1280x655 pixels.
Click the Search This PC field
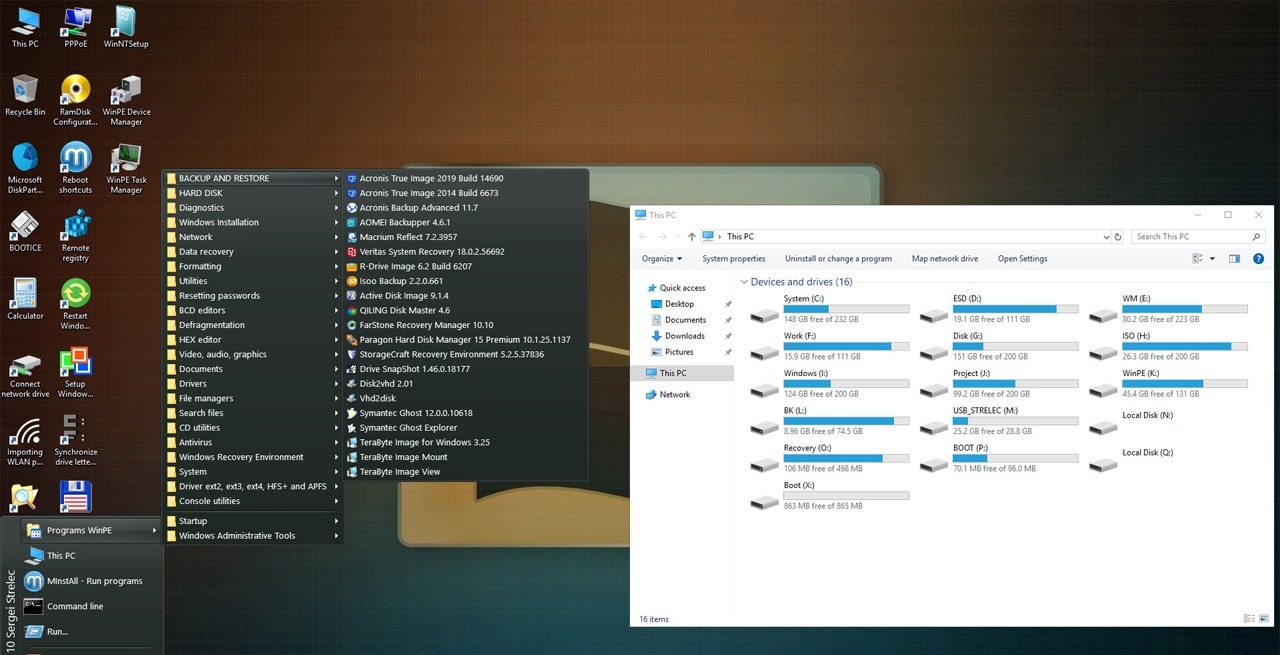[1198, 237]
